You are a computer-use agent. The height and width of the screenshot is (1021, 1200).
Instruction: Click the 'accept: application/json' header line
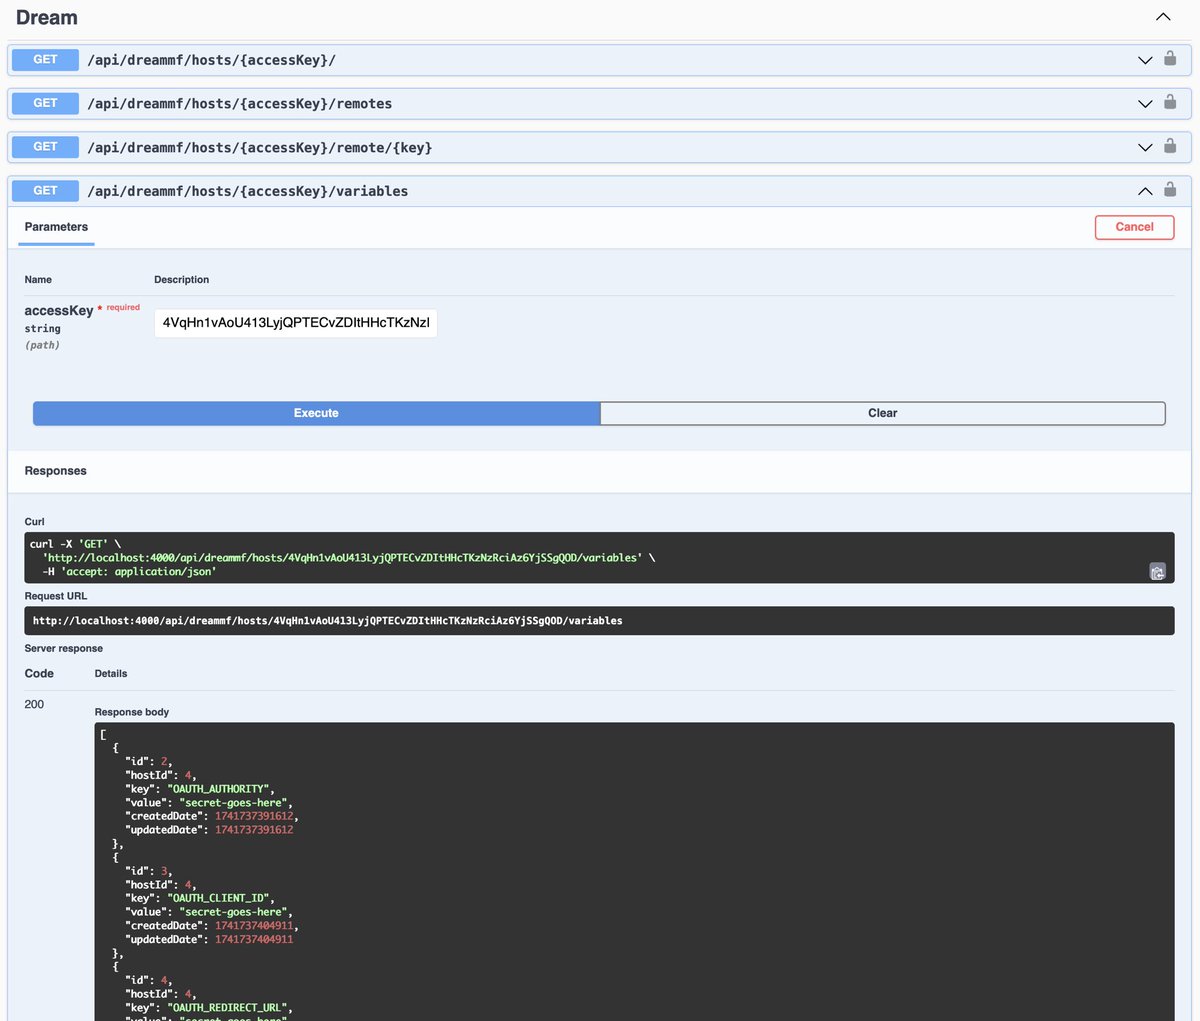tap(129, 572)
